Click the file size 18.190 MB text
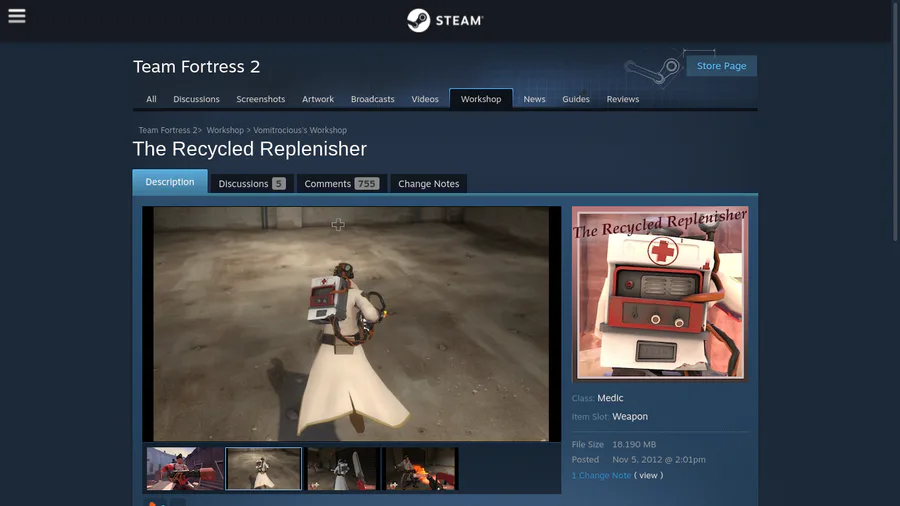The height and width of the screenshot is (506, 900). click(x=634, y=444)
